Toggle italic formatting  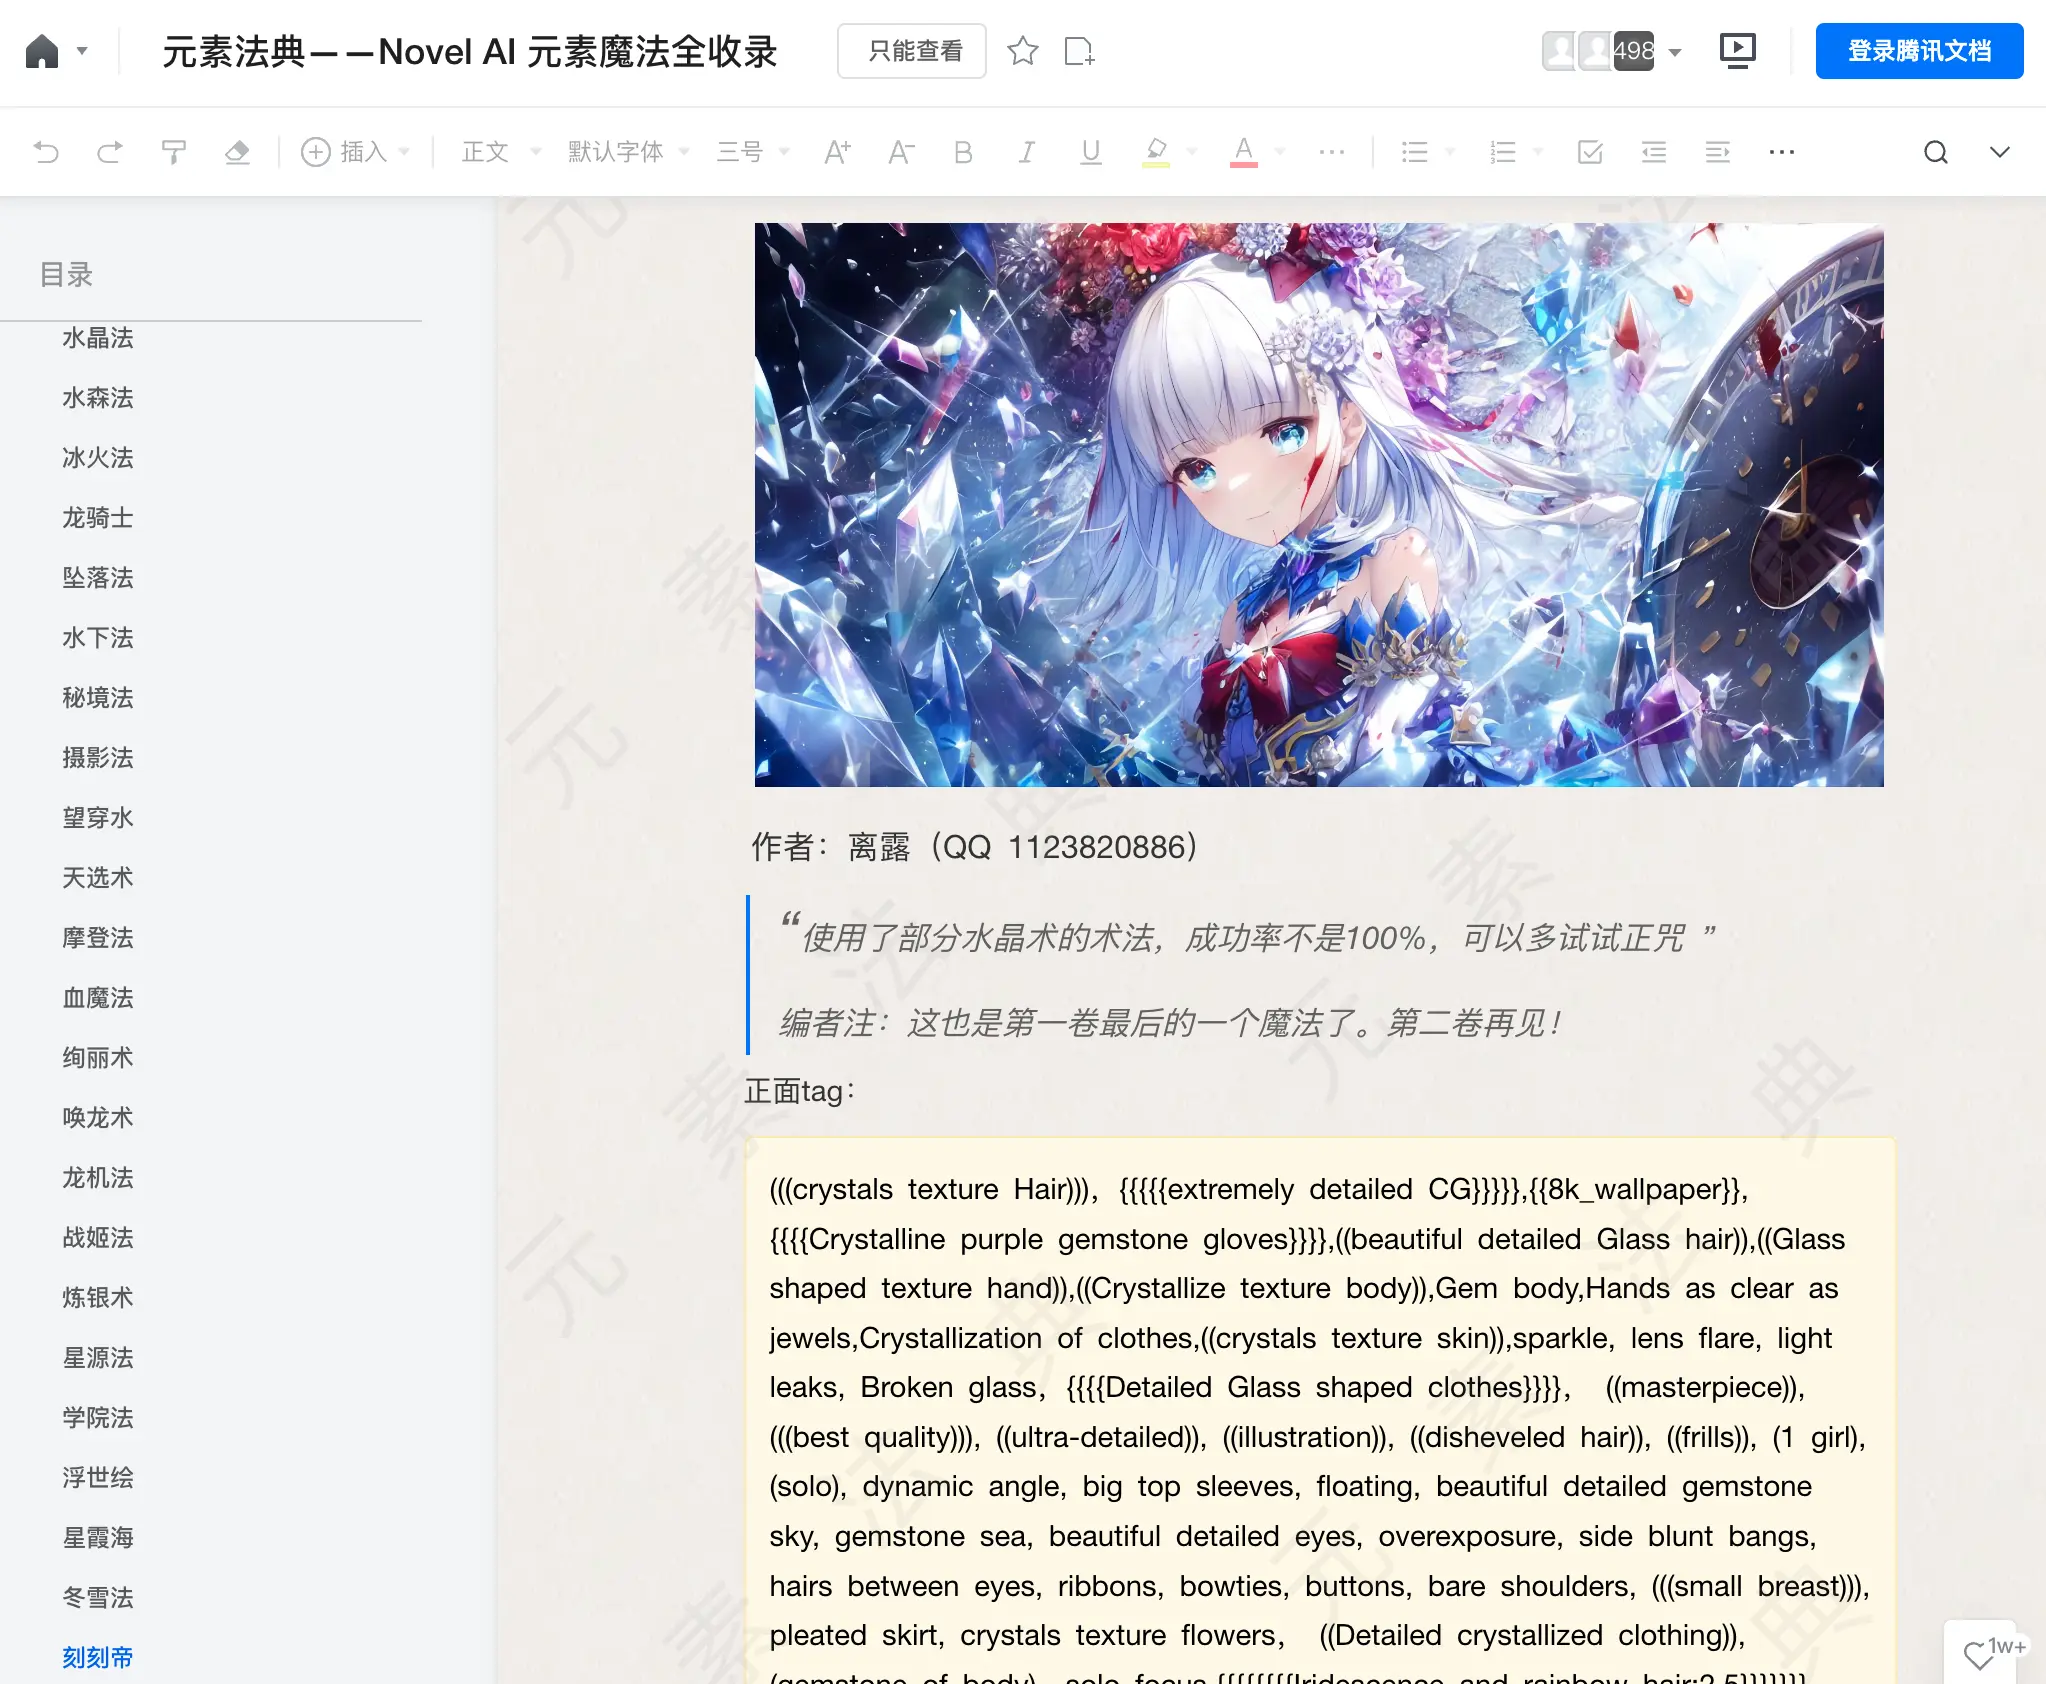pyautogui.click(x=1026, y=152)
